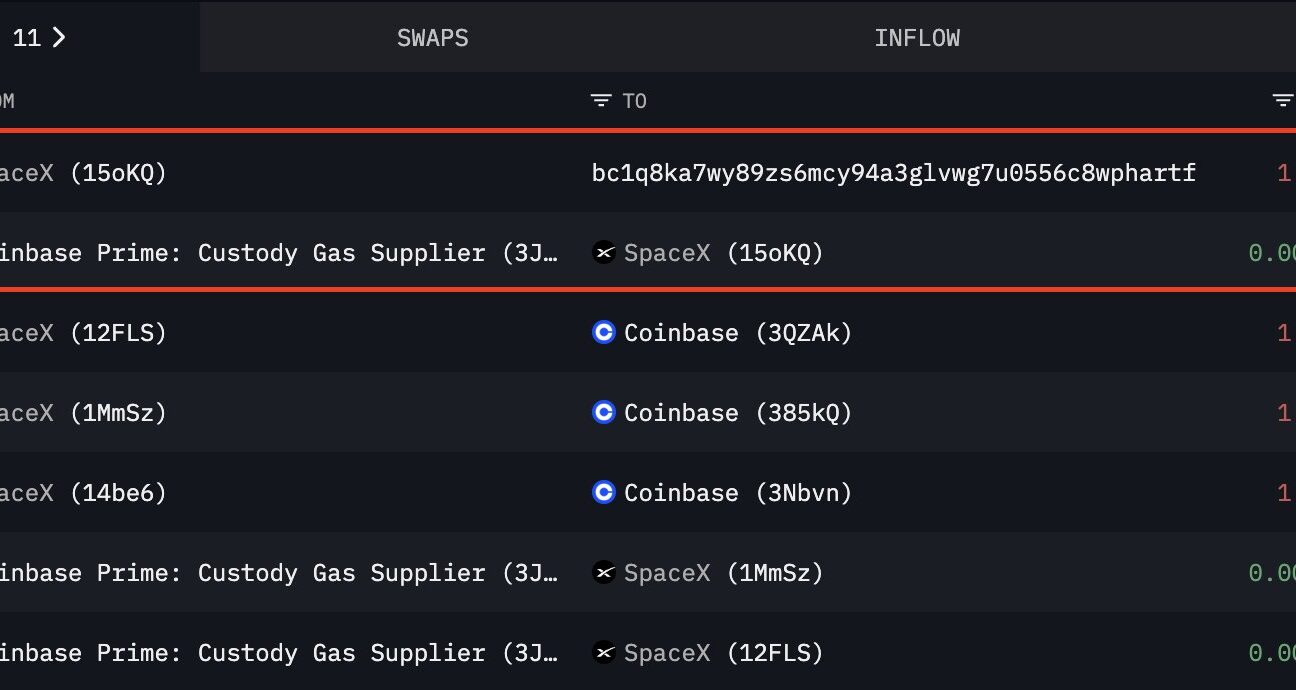
Task: Open Coinbase Prime Custody Gas Supplier in second row
Action: (x=280, y=253)
